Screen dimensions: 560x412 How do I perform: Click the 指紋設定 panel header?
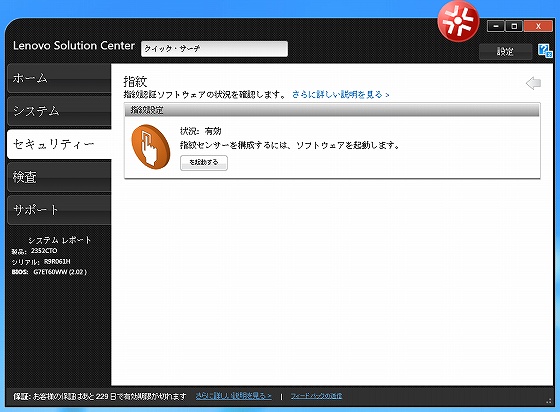pyautogui.click(x=332, y=110)
